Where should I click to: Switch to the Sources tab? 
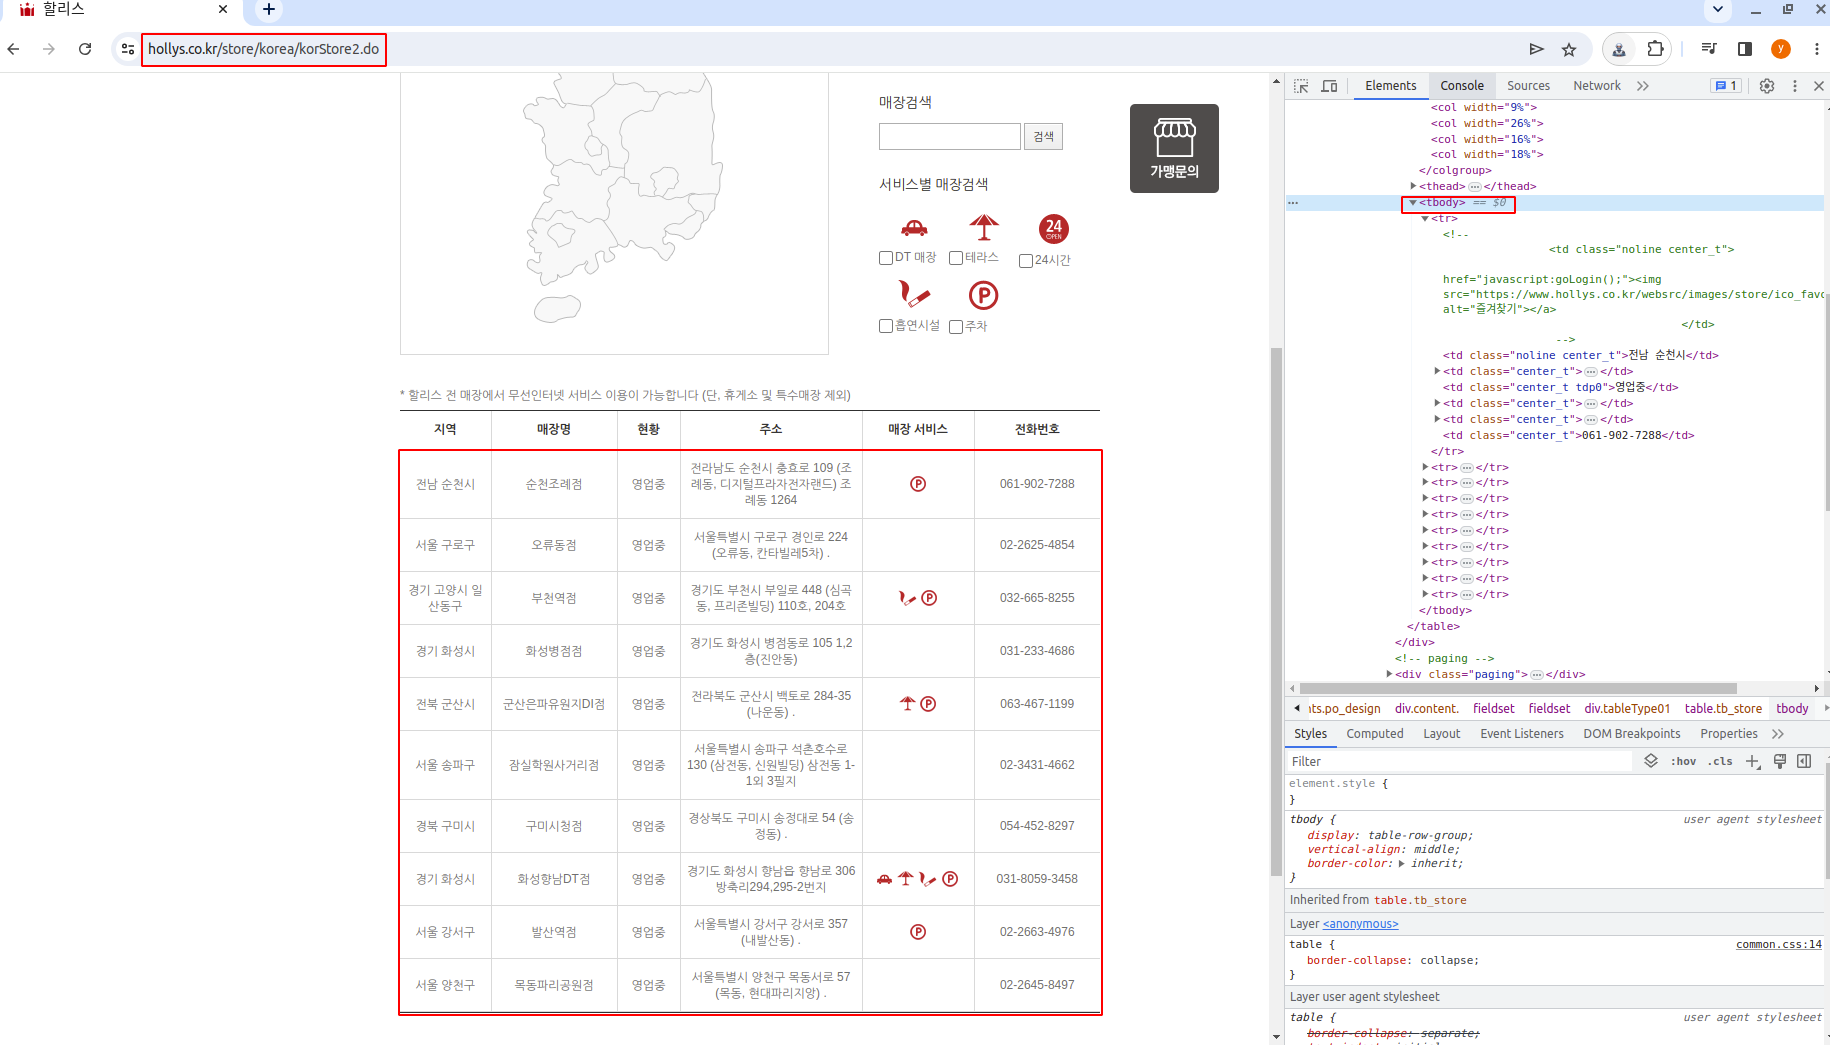click(1528, 86)
